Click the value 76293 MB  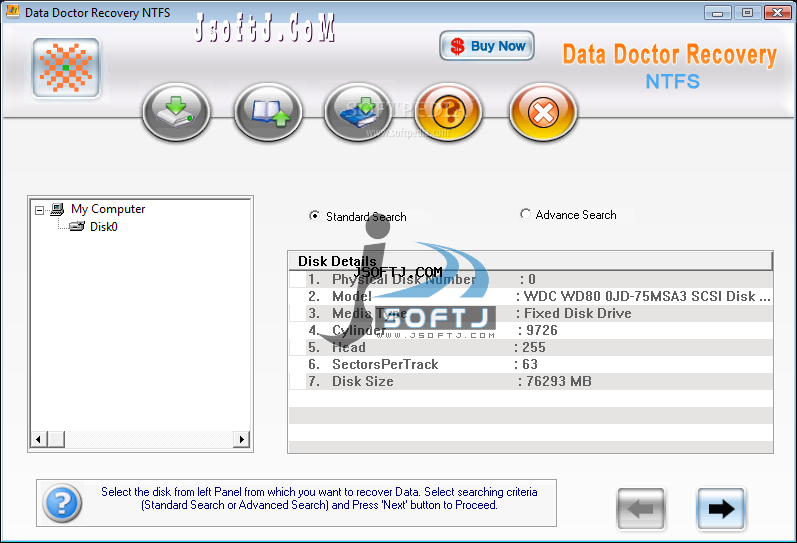tap(559, 381)
